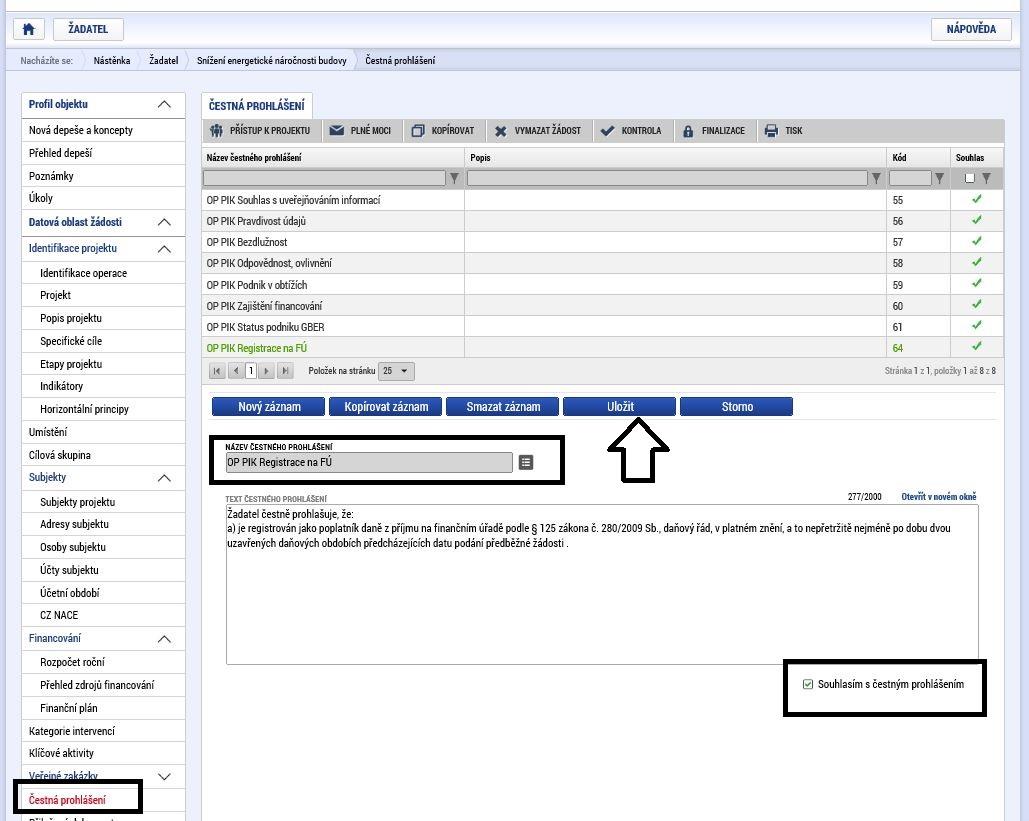Click the Text čestného prohlášení text area
Image resolution: width=1029 pixels, height=821 pixels.
coord(602,585)
